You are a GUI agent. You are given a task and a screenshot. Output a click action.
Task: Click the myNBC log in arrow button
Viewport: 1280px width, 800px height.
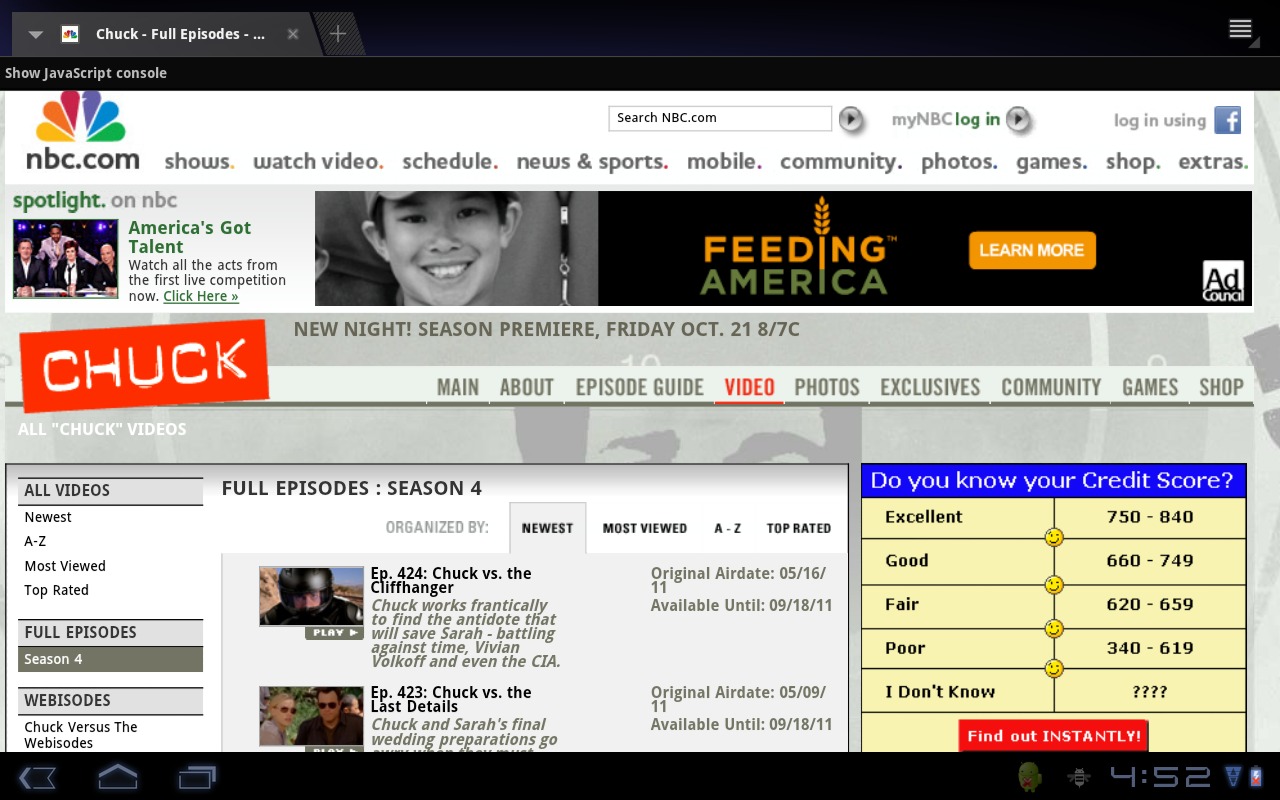pyautogui.click(x=1018, y=119)
